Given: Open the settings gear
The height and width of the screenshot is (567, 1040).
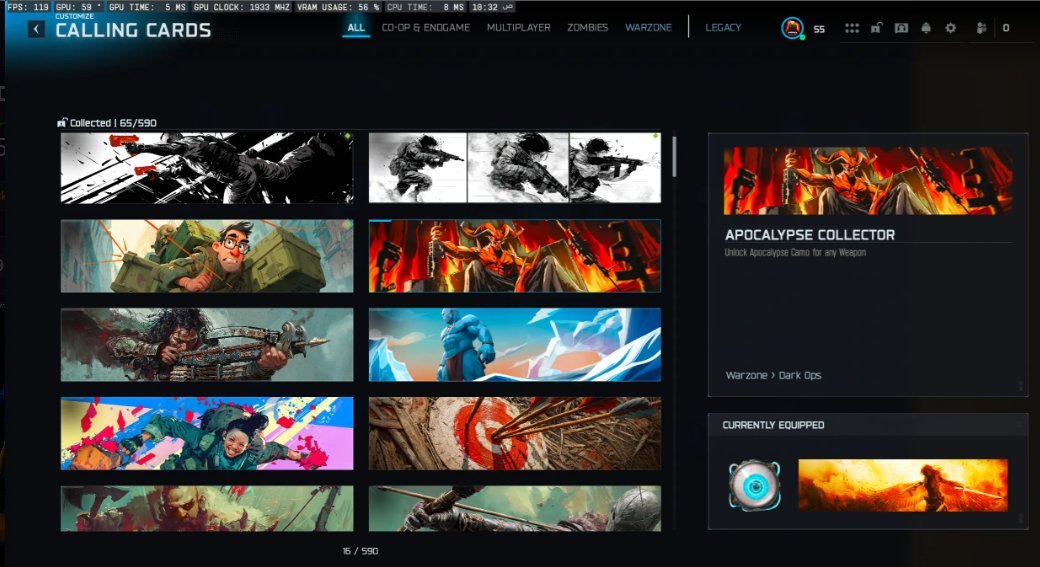Looking at the screenshot, I should point(950,28).
